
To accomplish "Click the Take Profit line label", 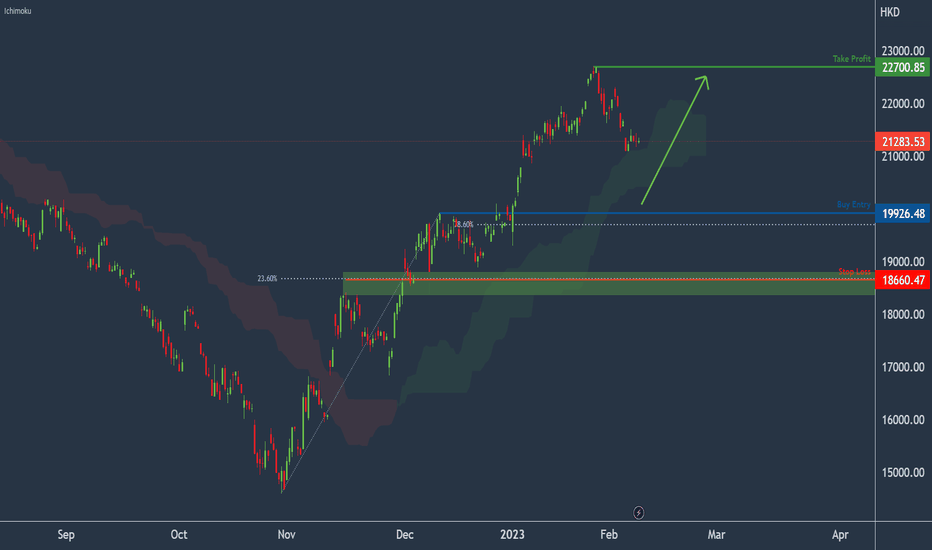I will 851,58.
